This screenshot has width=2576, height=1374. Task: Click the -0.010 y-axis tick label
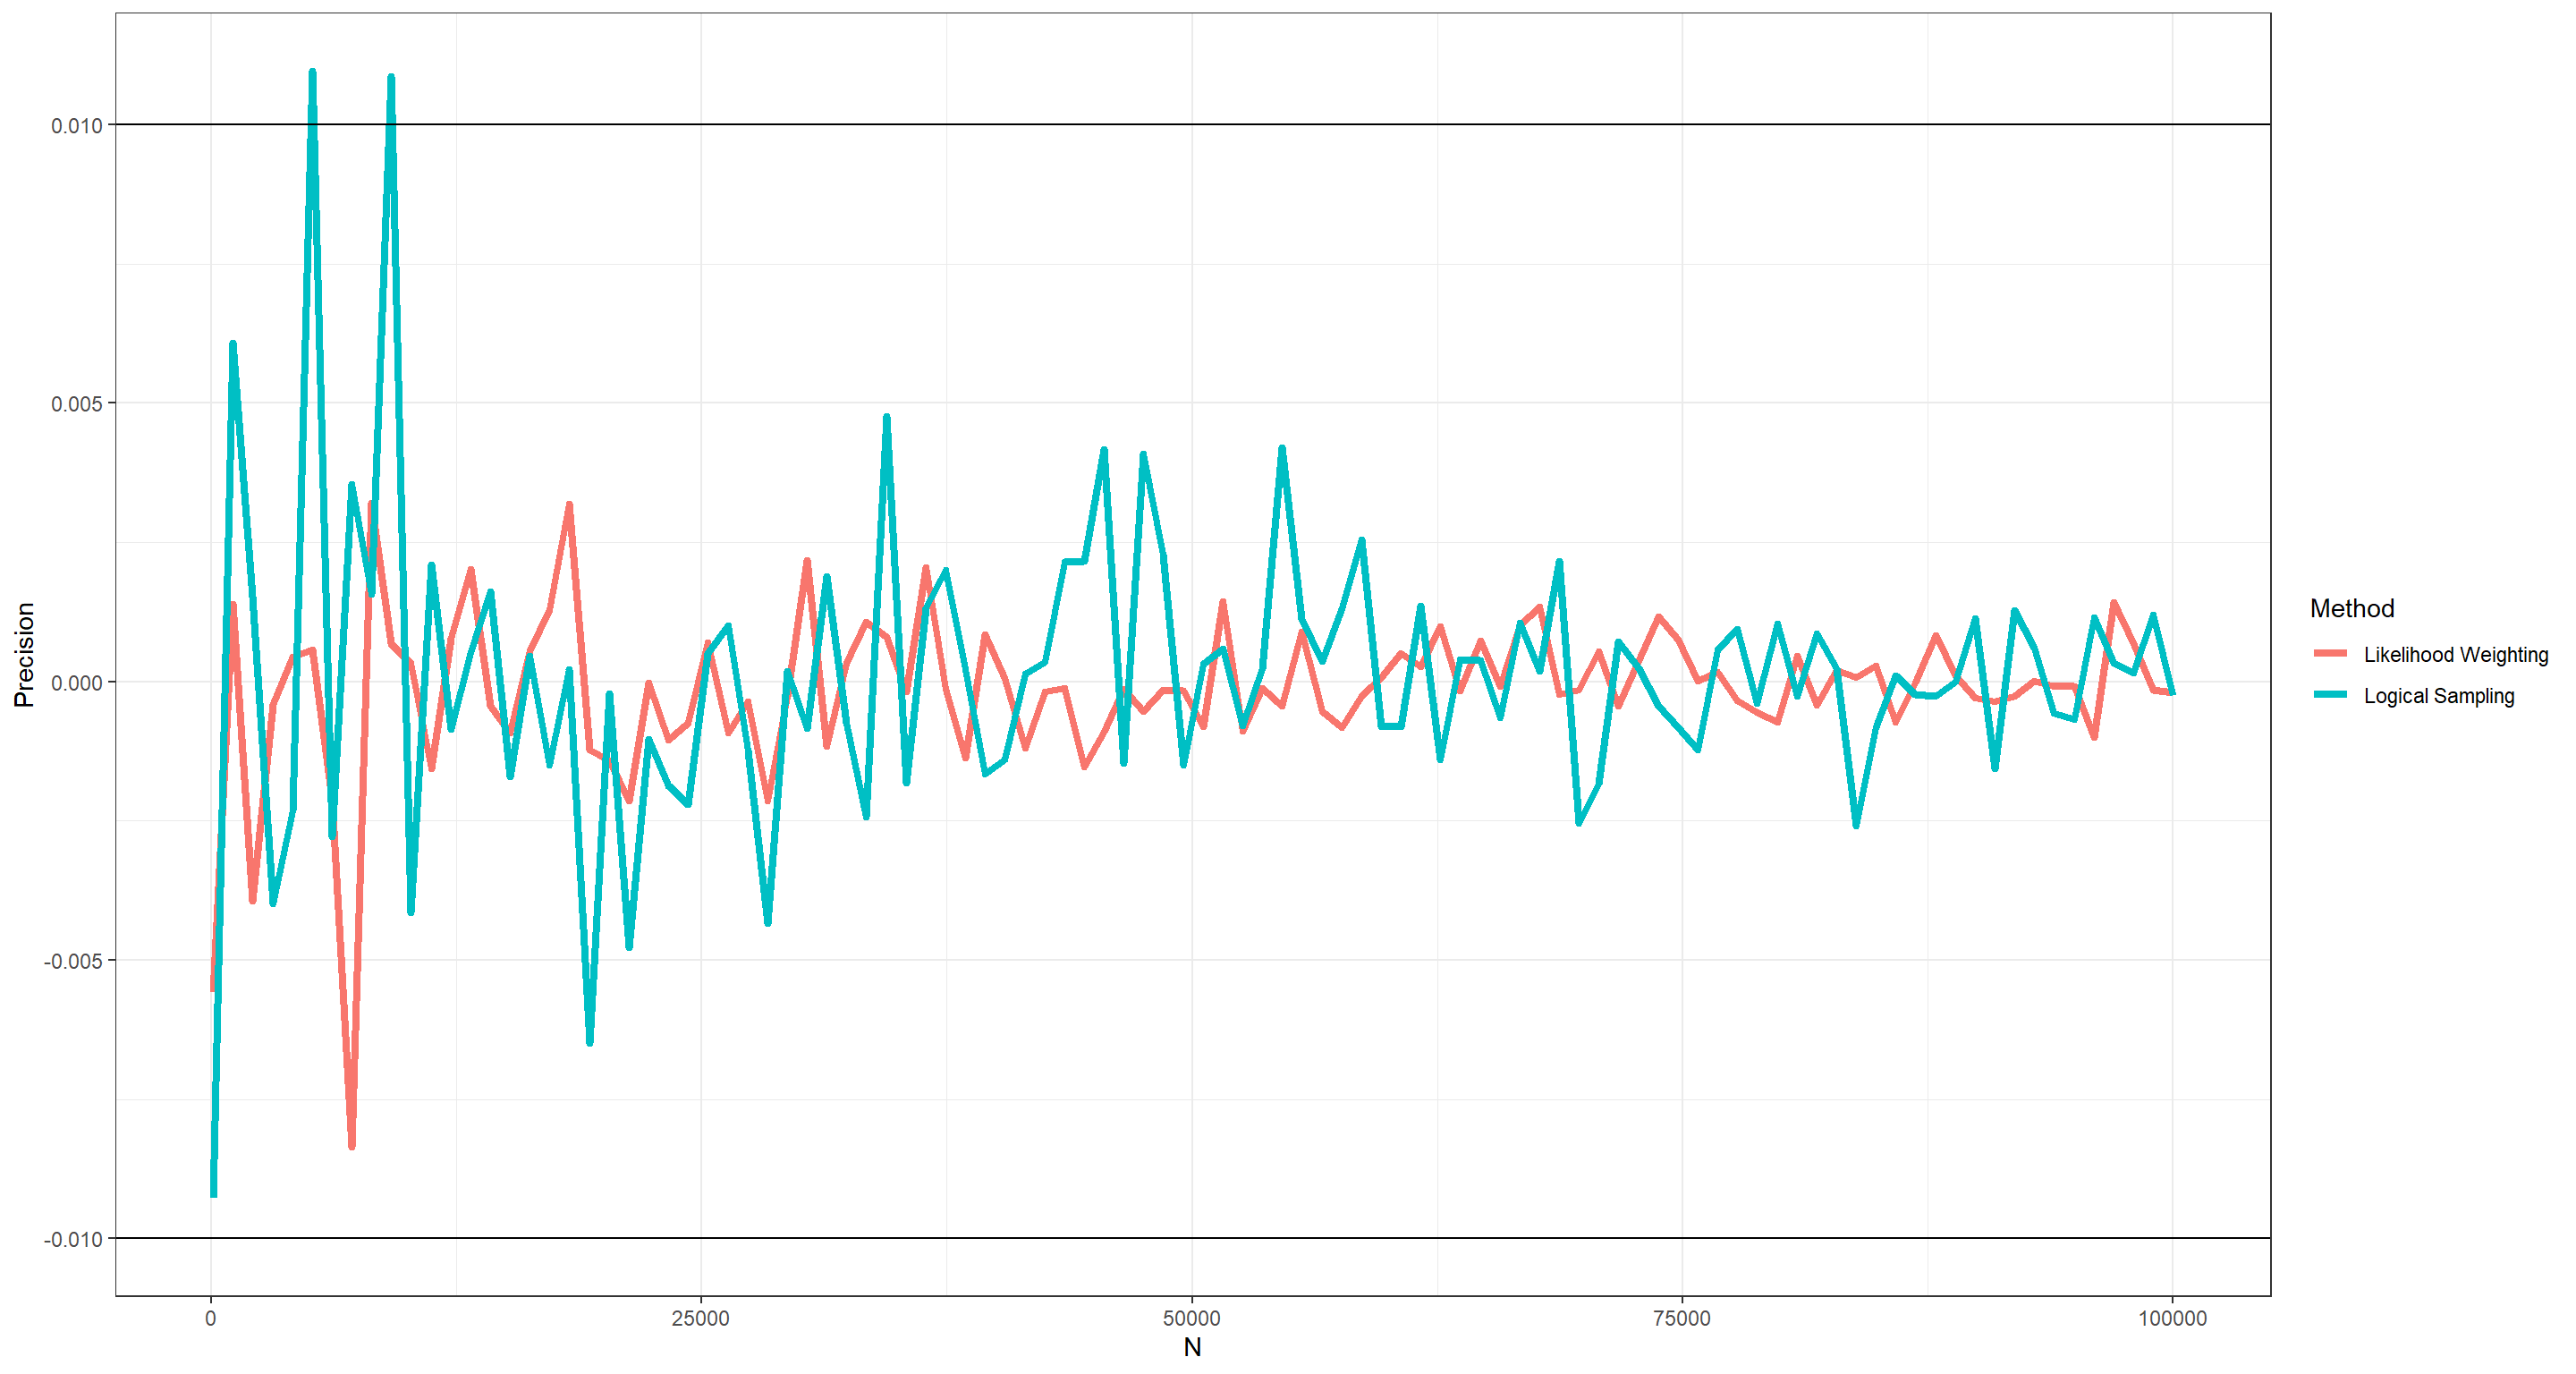[73, 1239]
